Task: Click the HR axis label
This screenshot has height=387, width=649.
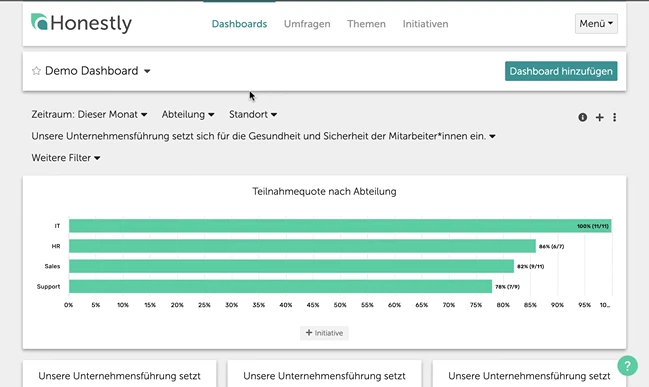Action: [x=56, y=246]
